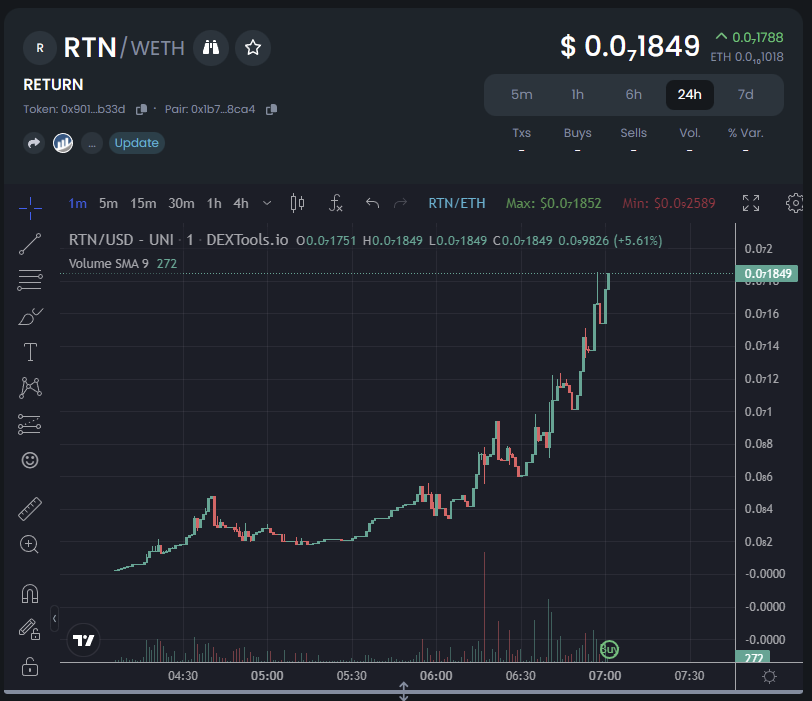Select the 24h stats period tab
Image resolution: width=812 pixels, height=701 pixels.
click(x=690, y=95)
